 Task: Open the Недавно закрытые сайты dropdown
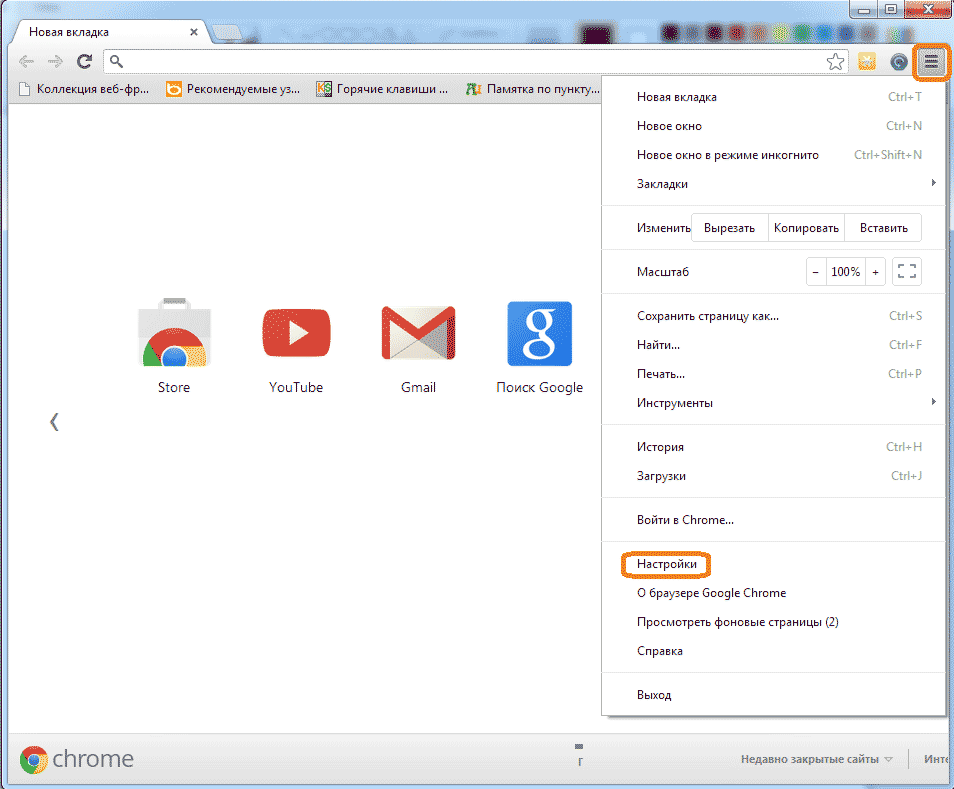click(x=817, y=760)
